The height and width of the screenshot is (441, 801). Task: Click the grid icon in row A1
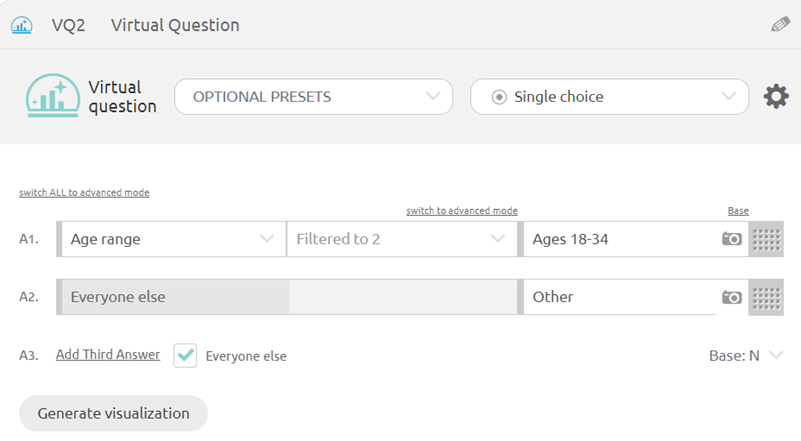point(766,239)
